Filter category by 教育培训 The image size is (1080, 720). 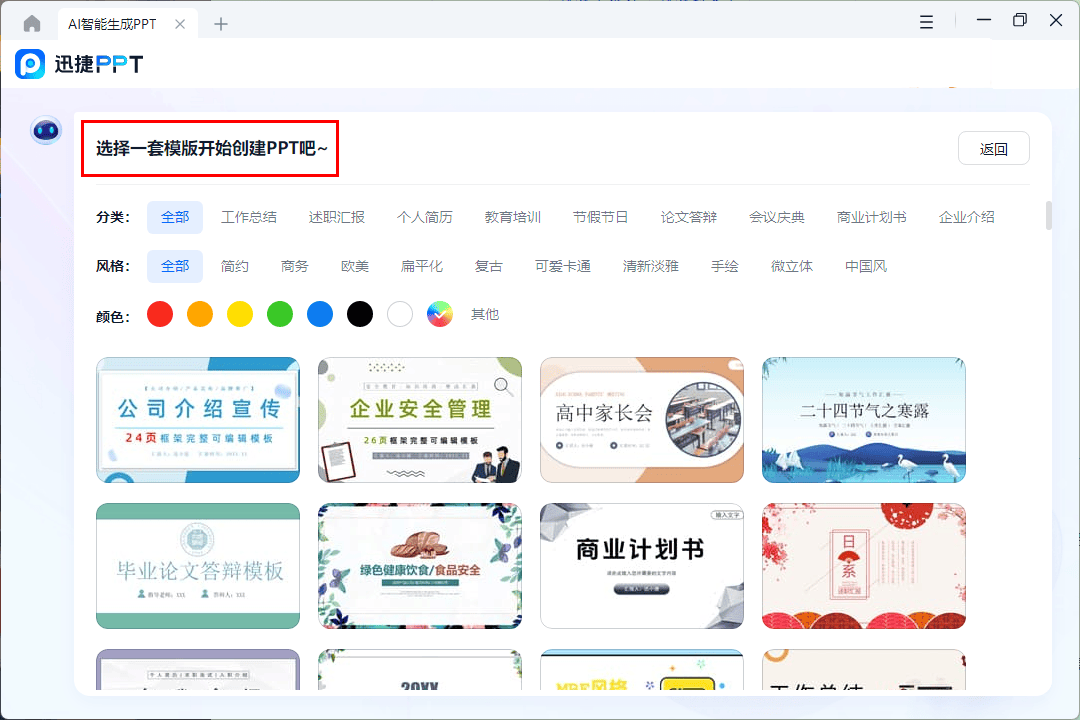click(512, 218)
